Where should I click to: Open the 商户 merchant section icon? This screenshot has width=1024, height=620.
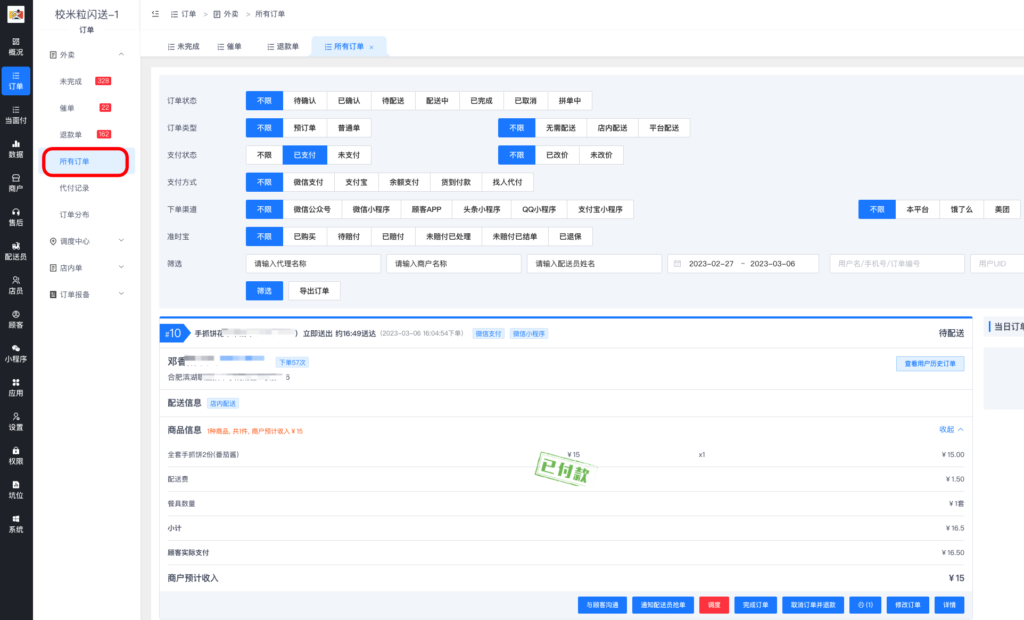pyautogui.click(x=15, y=182)
